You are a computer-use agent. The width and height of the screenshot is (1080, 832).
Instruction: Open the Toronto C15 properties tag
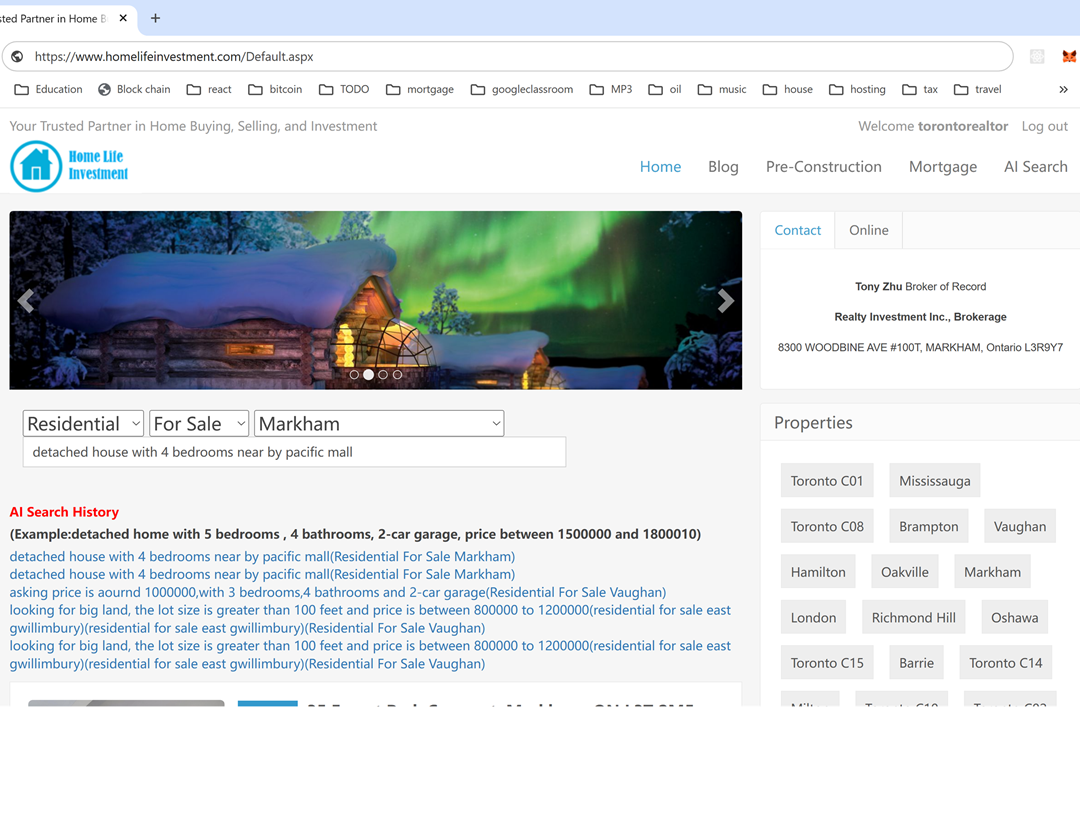827,663
